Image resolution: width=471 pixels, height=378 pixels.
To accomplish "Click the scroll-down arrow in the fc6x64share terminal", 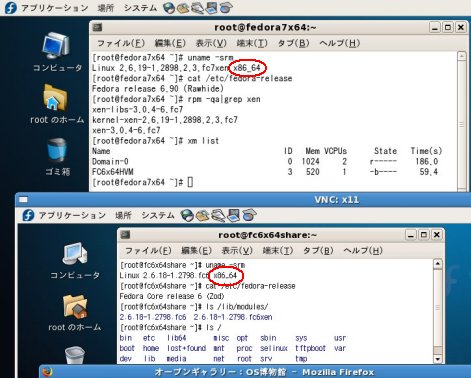I will pos(438,359).
